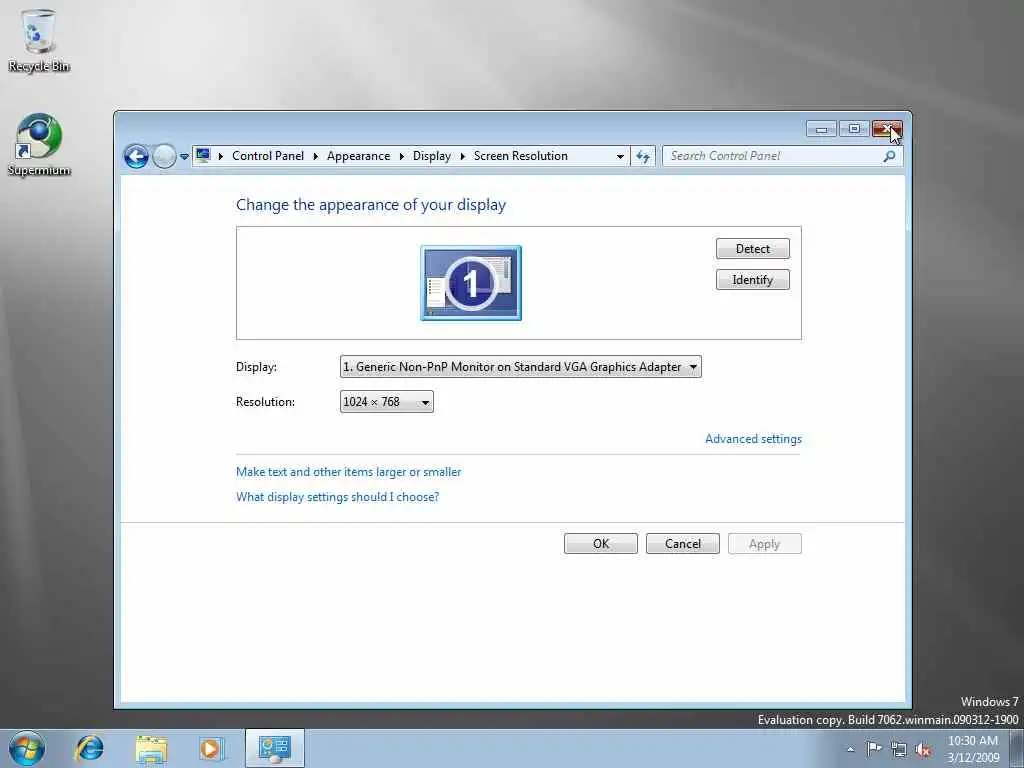The height and width of the screenshot is (768, 1024).
Task: Click the computer icon in address bar
Action: 203,155
